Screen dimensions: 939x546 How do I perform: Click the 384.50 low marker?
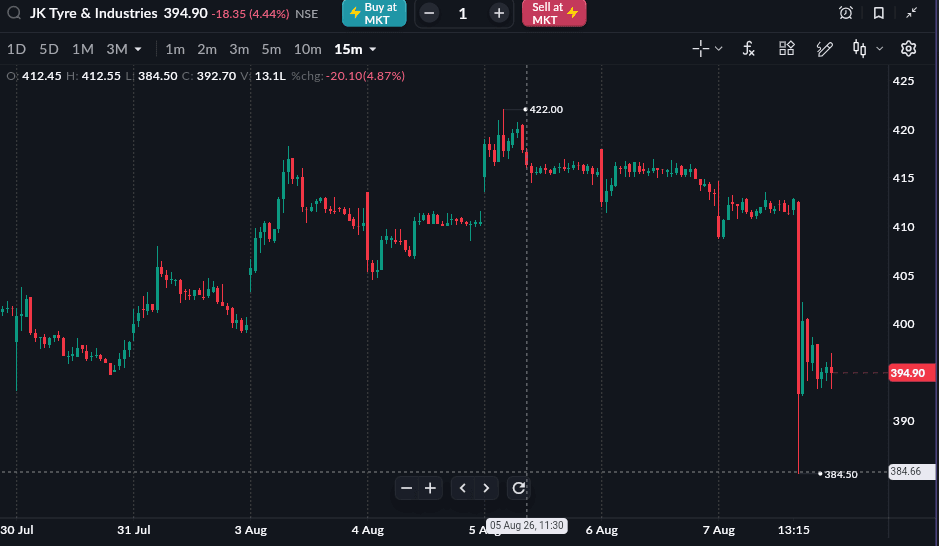841,474
